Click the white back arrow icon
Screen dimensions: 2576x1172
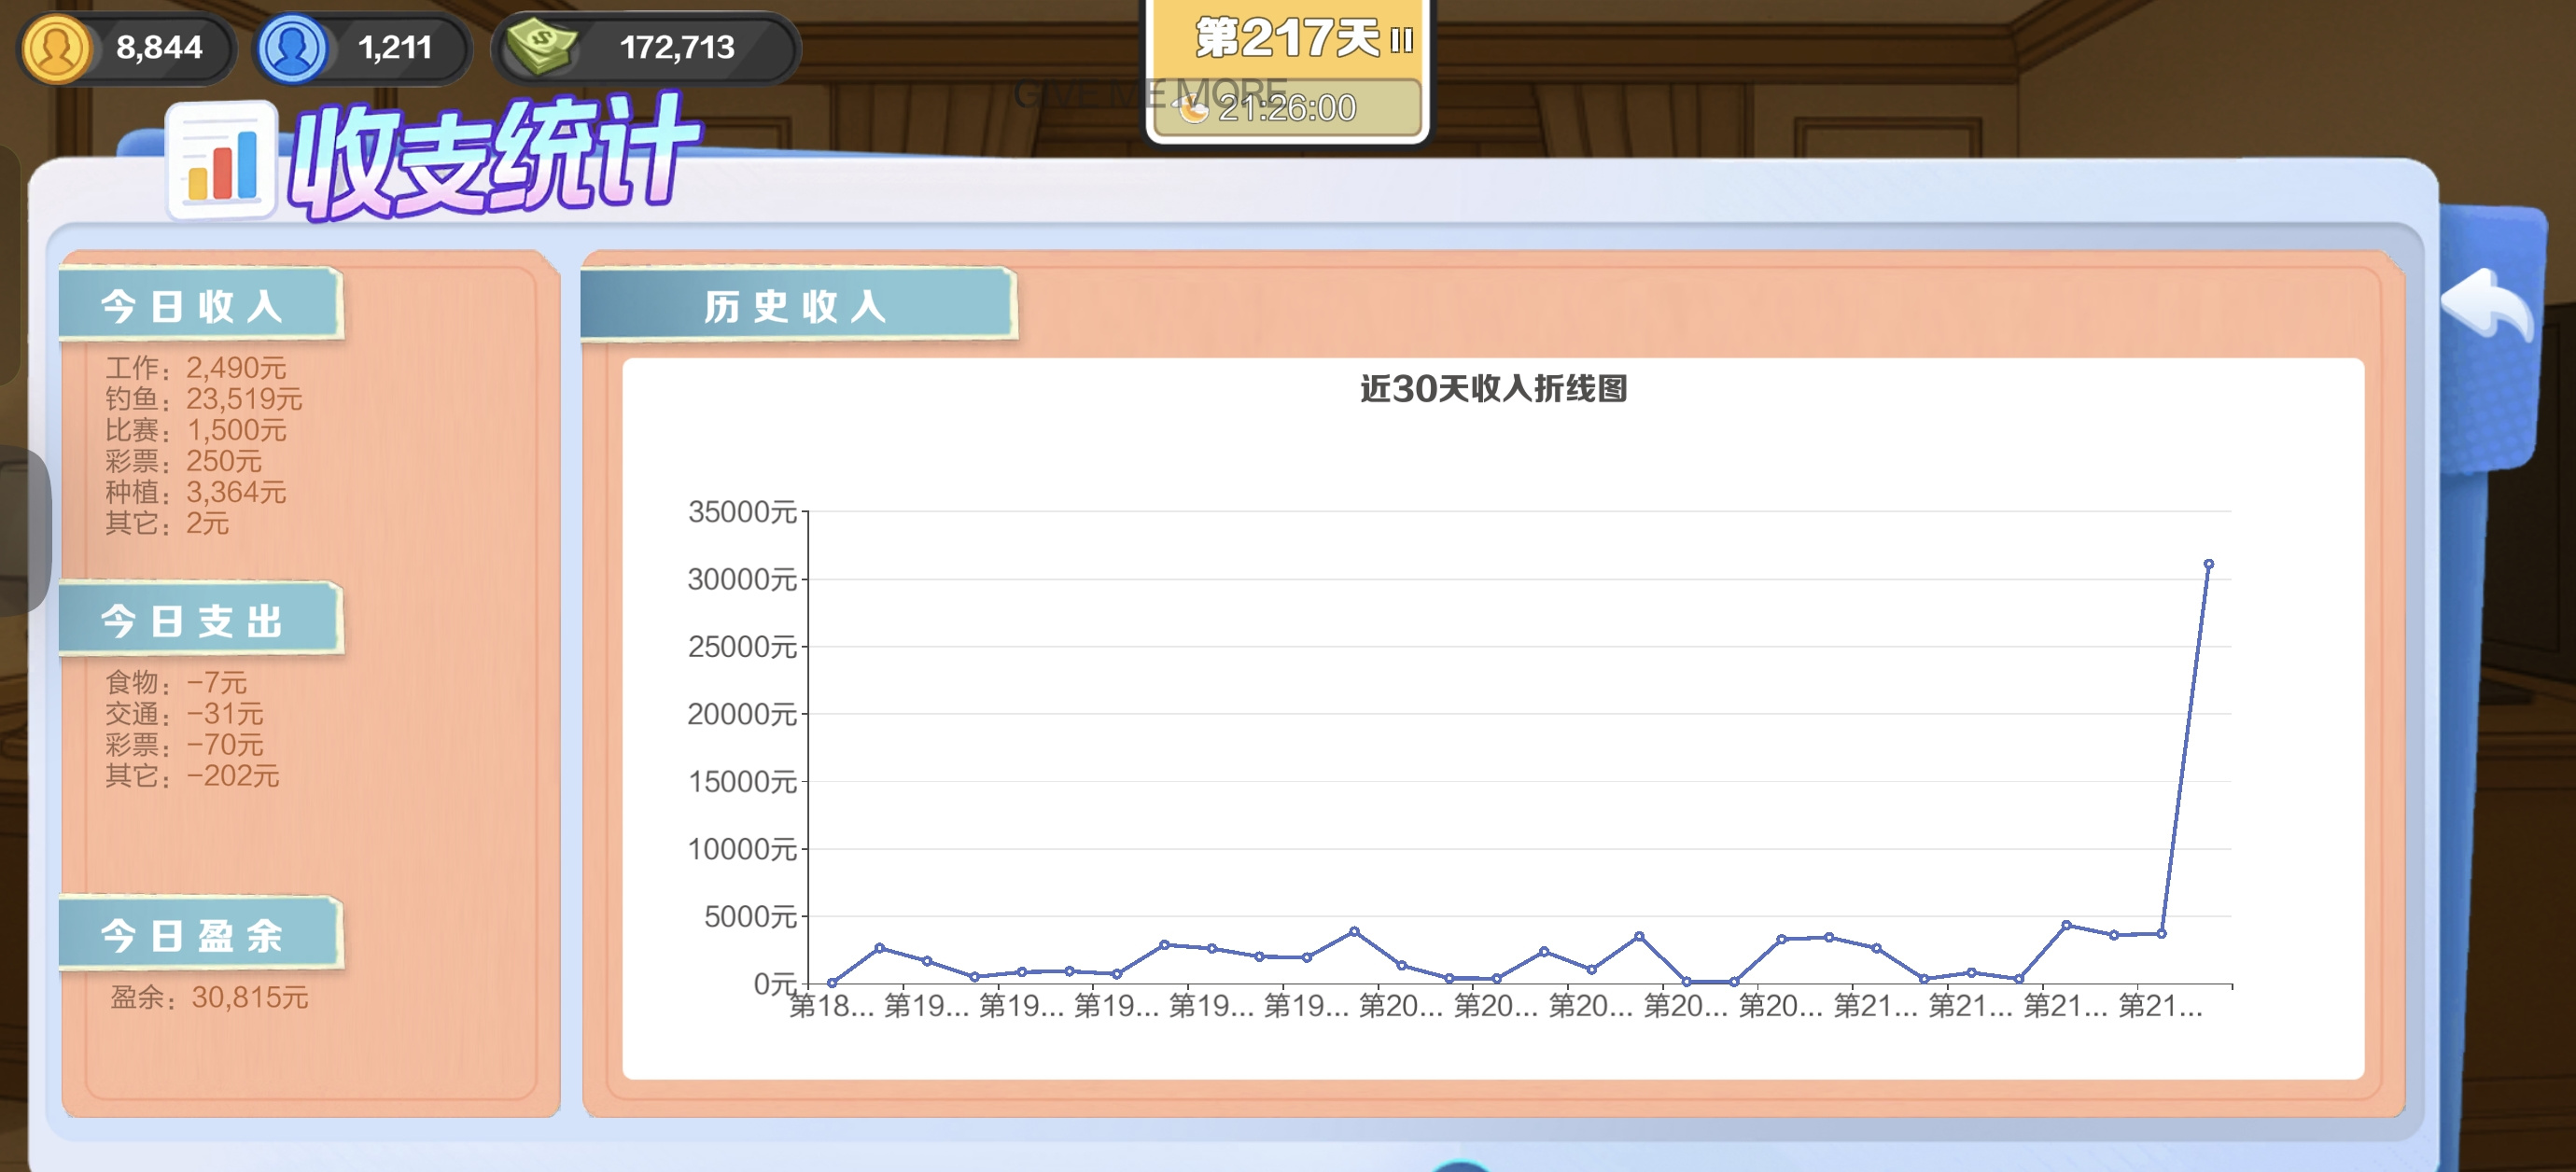tap(2487, 303)
